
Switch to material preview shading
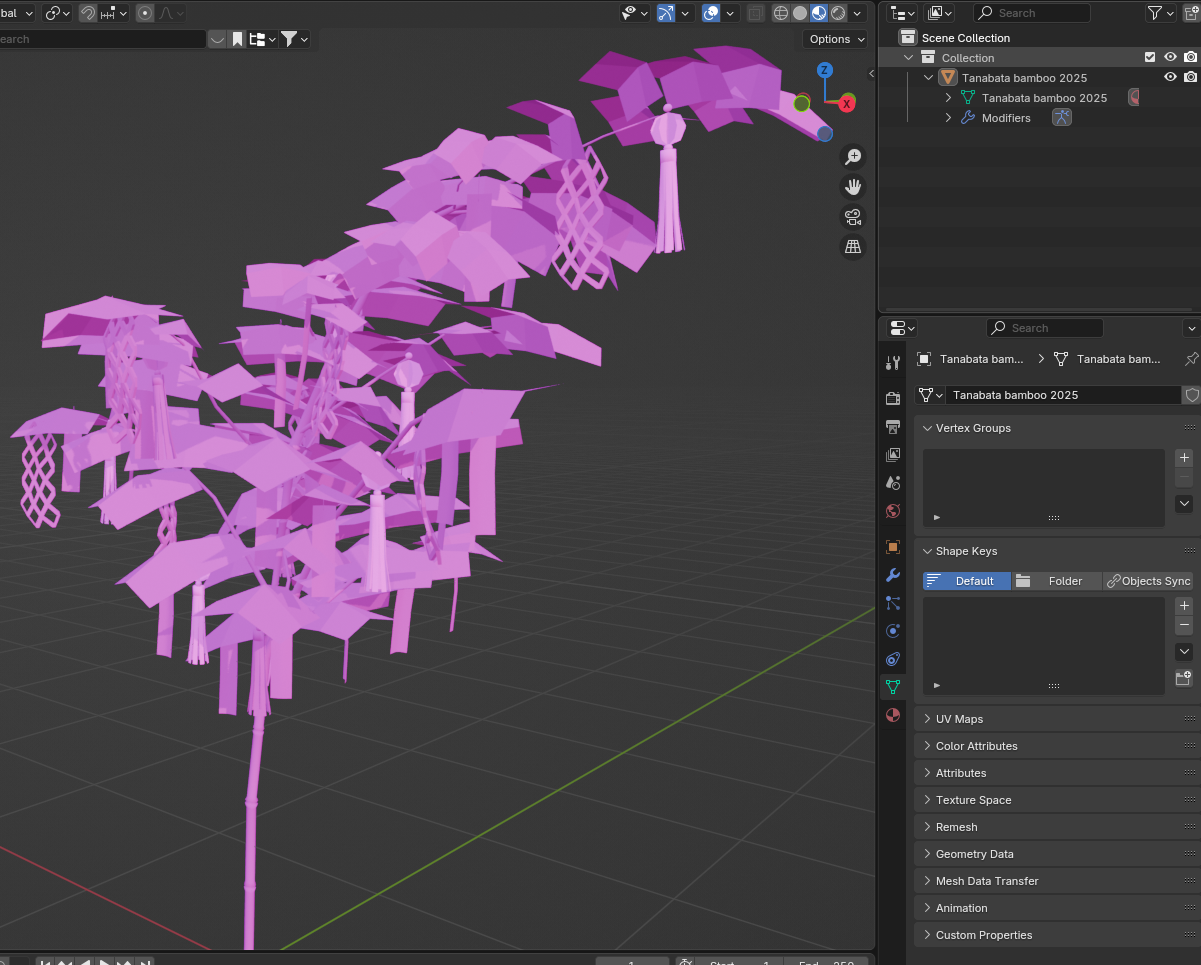[819, 13]
